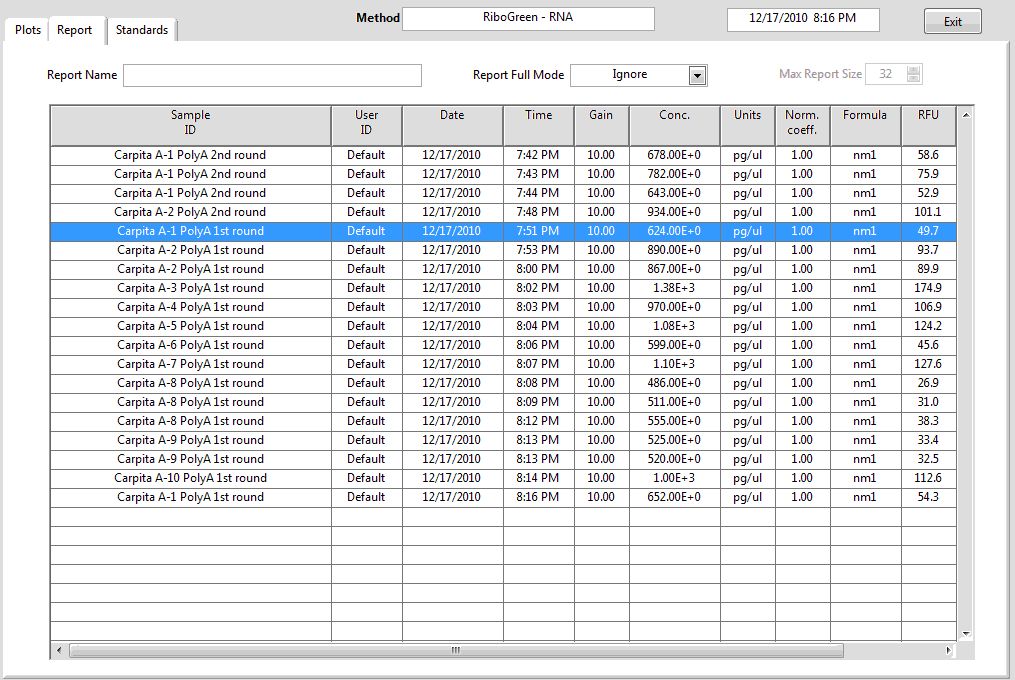Click the Max Report Size stepper arrows
The height and width of the screenshot is (680, 1015).
913,75
